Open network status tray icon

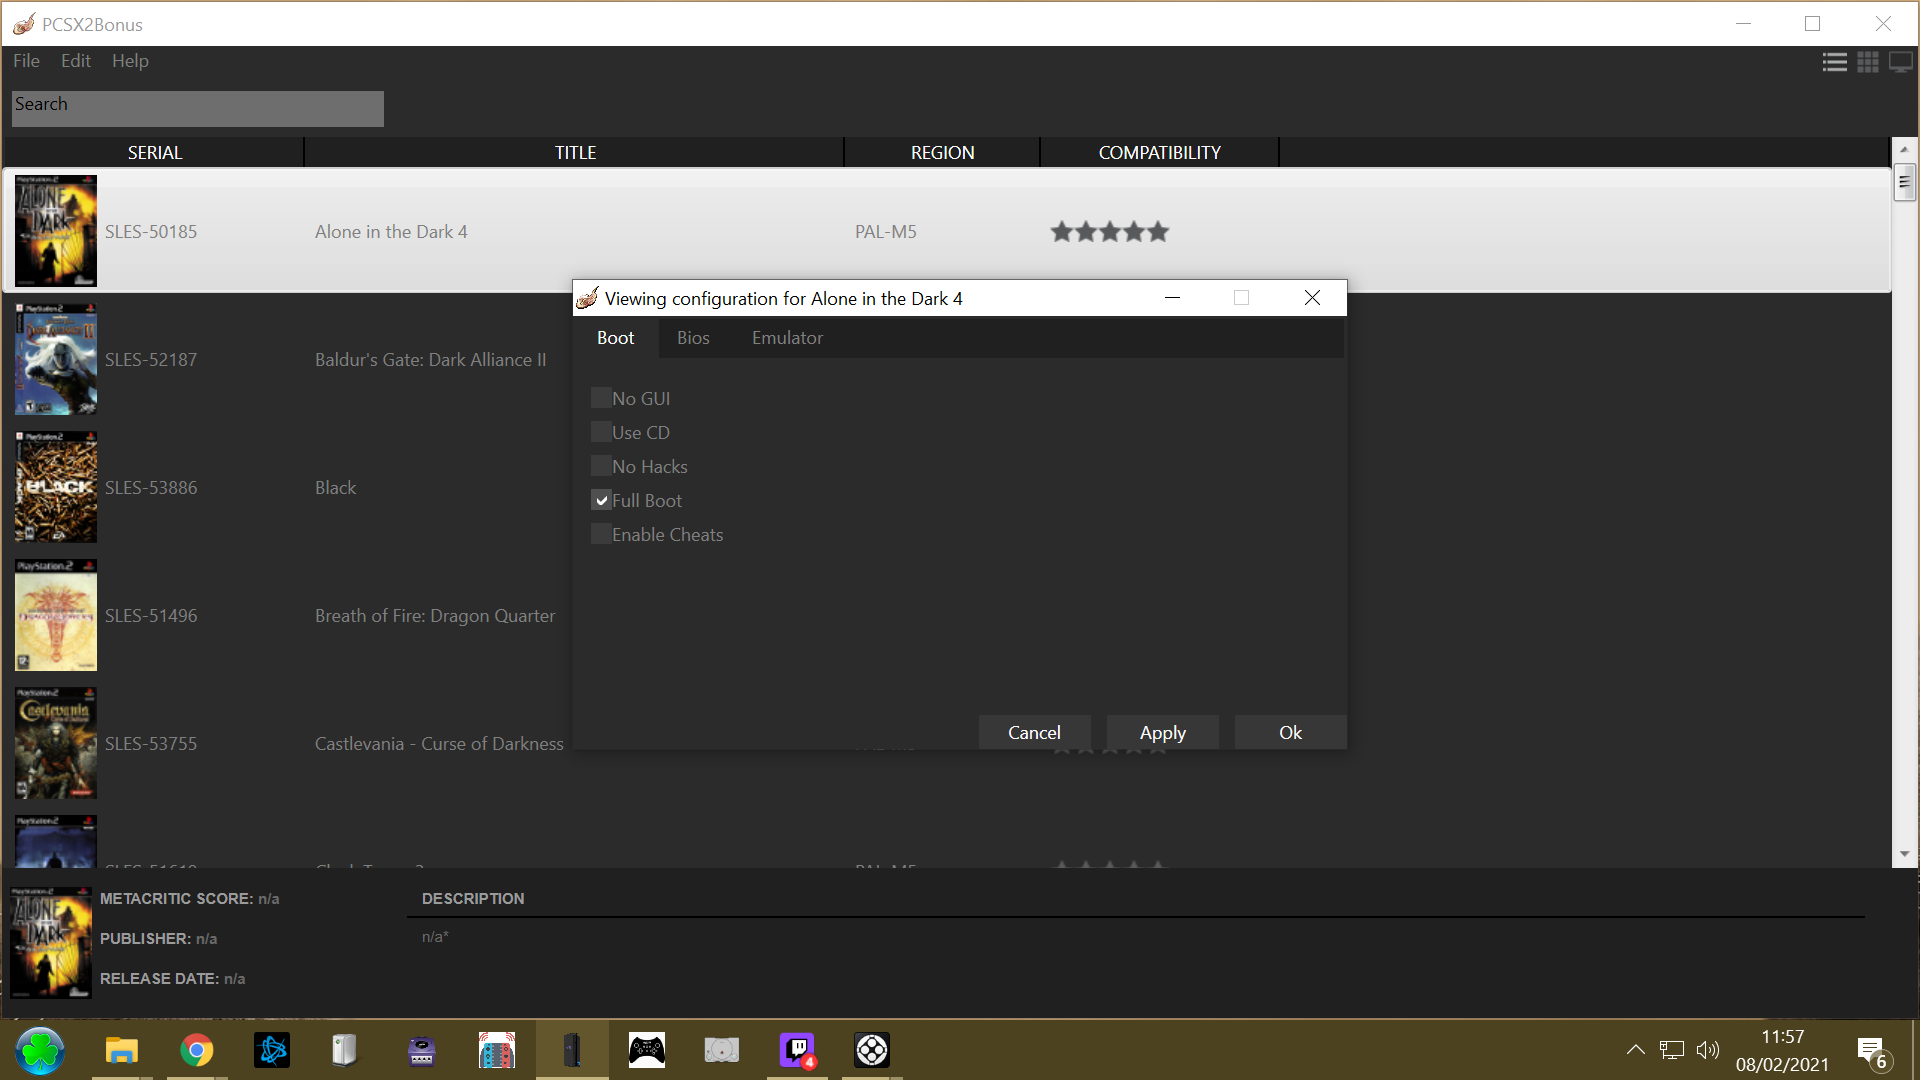(x=1672, y=1050)
